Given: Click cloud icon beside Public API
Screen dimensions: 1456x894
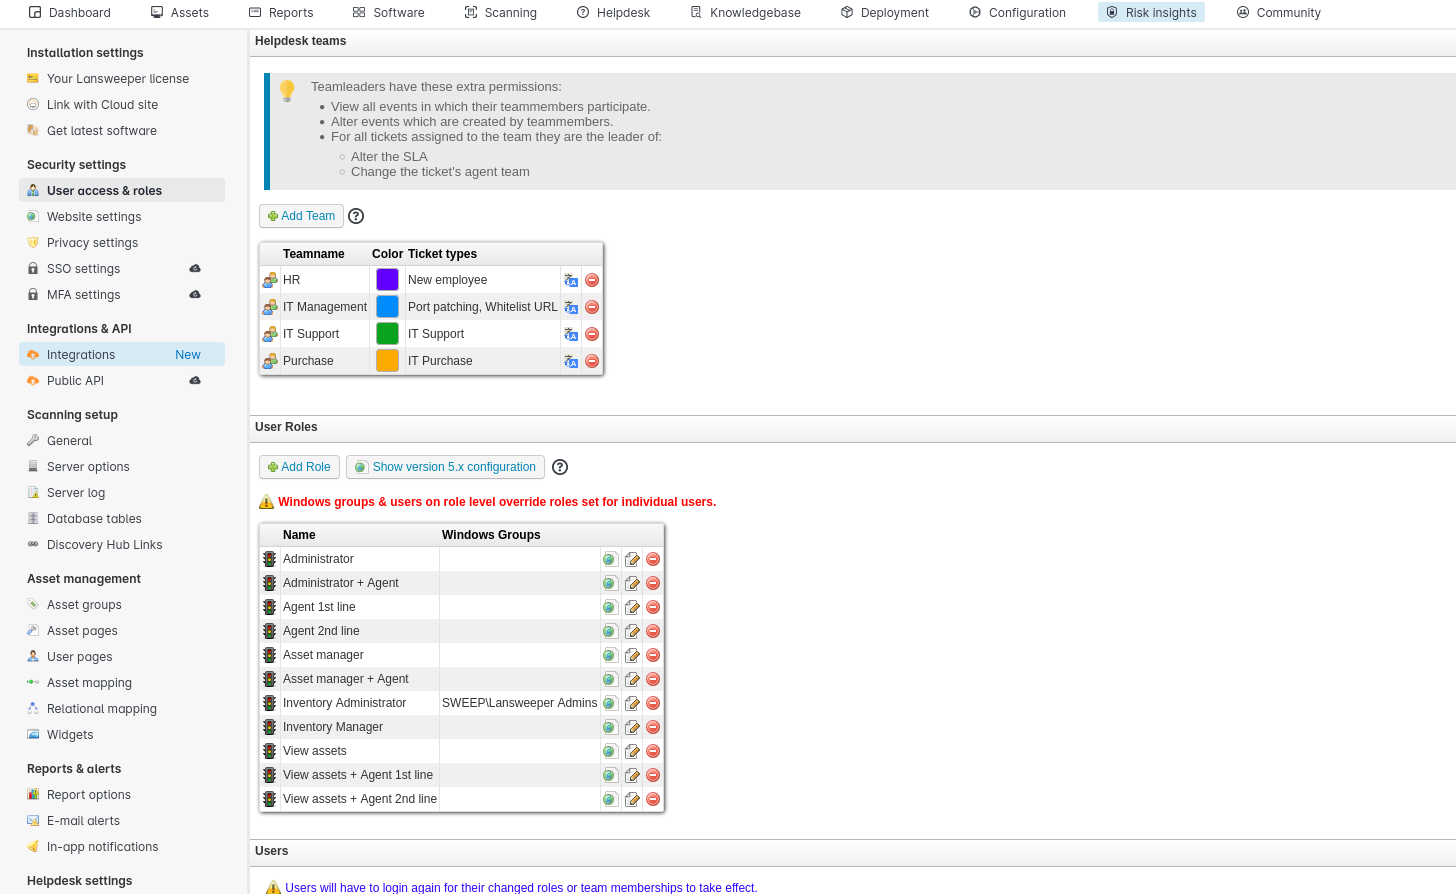Looking at the screenshot, I should point(195,381).
